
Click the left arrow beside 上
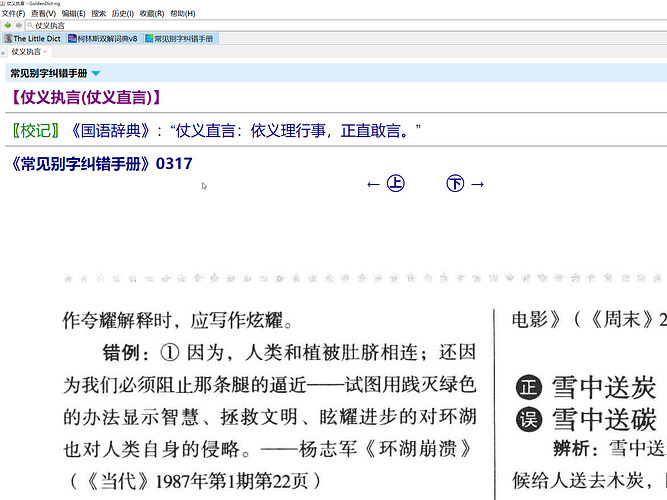(x=373, y=184)
